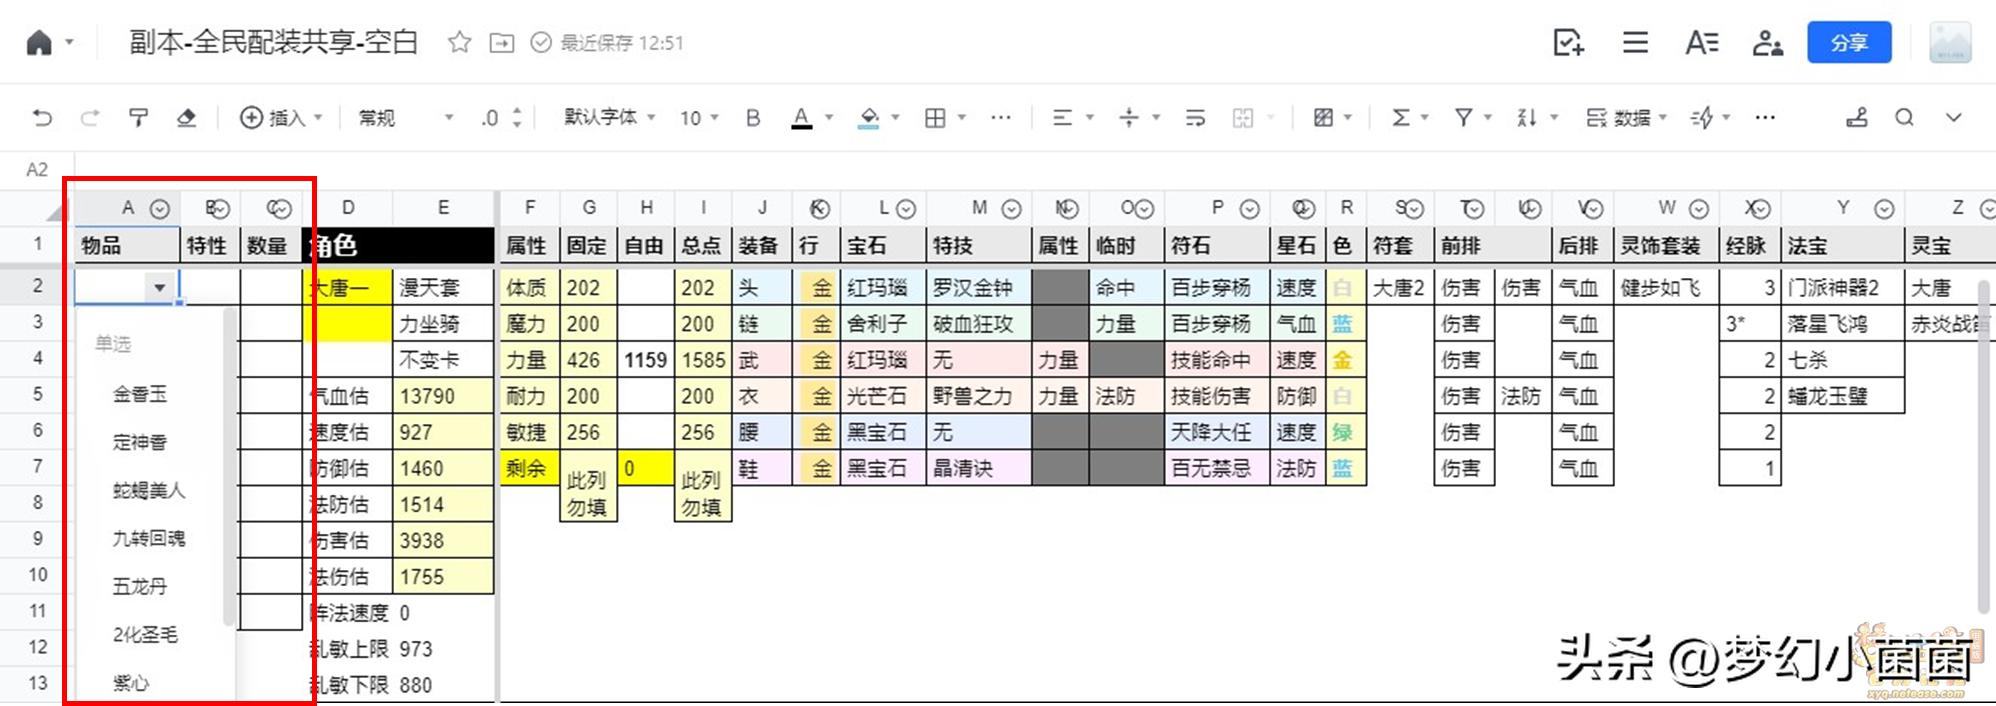This screenshot has height=706, width=1996.
Task: Click cell containing 漫天套
Action: click(x=443, y=288)
